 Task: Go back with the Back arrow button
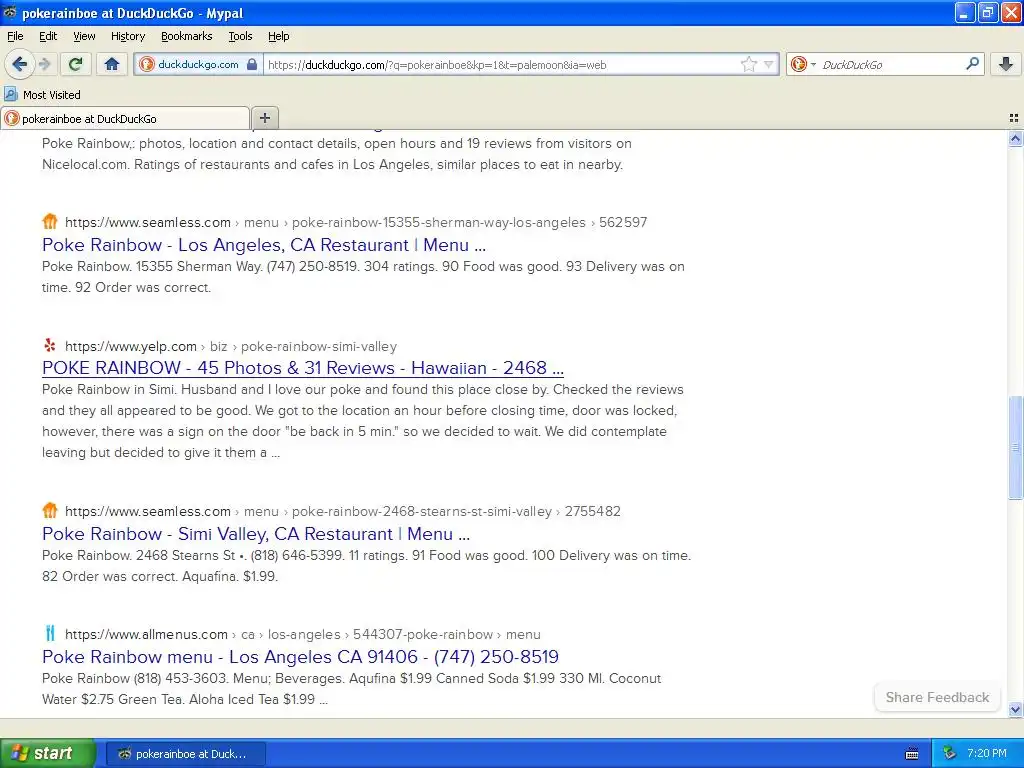19,64
